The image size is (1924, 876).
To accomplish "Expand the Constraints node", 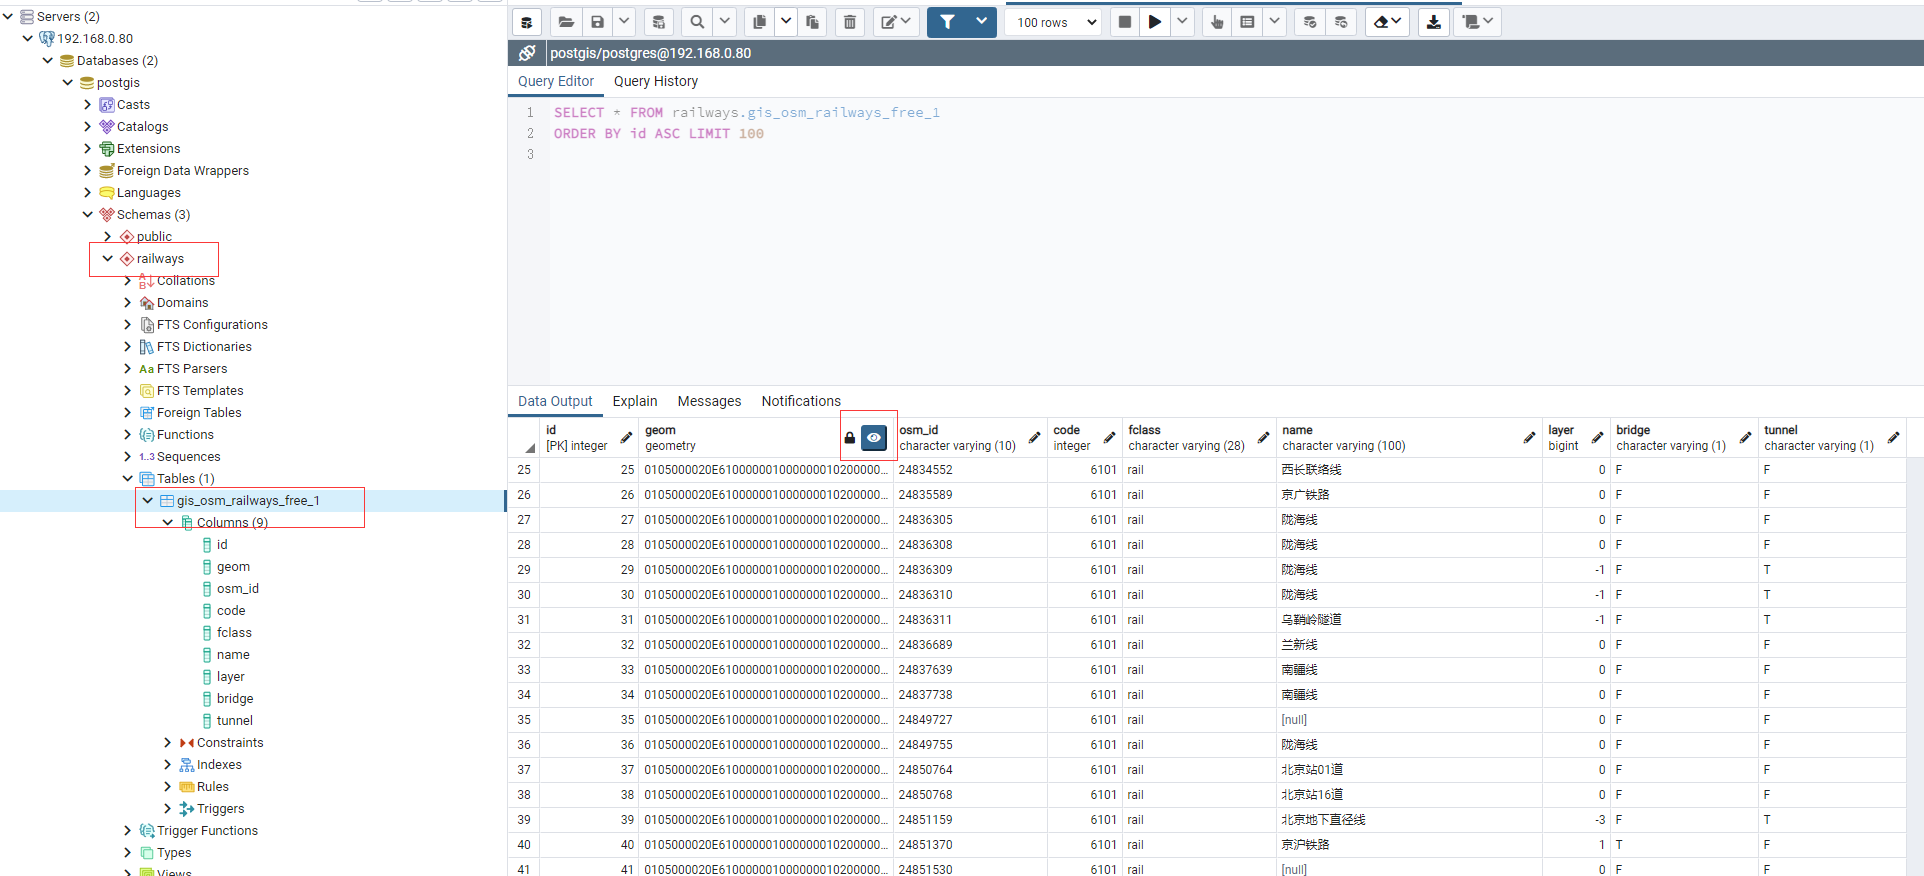I will click(168, 742).
